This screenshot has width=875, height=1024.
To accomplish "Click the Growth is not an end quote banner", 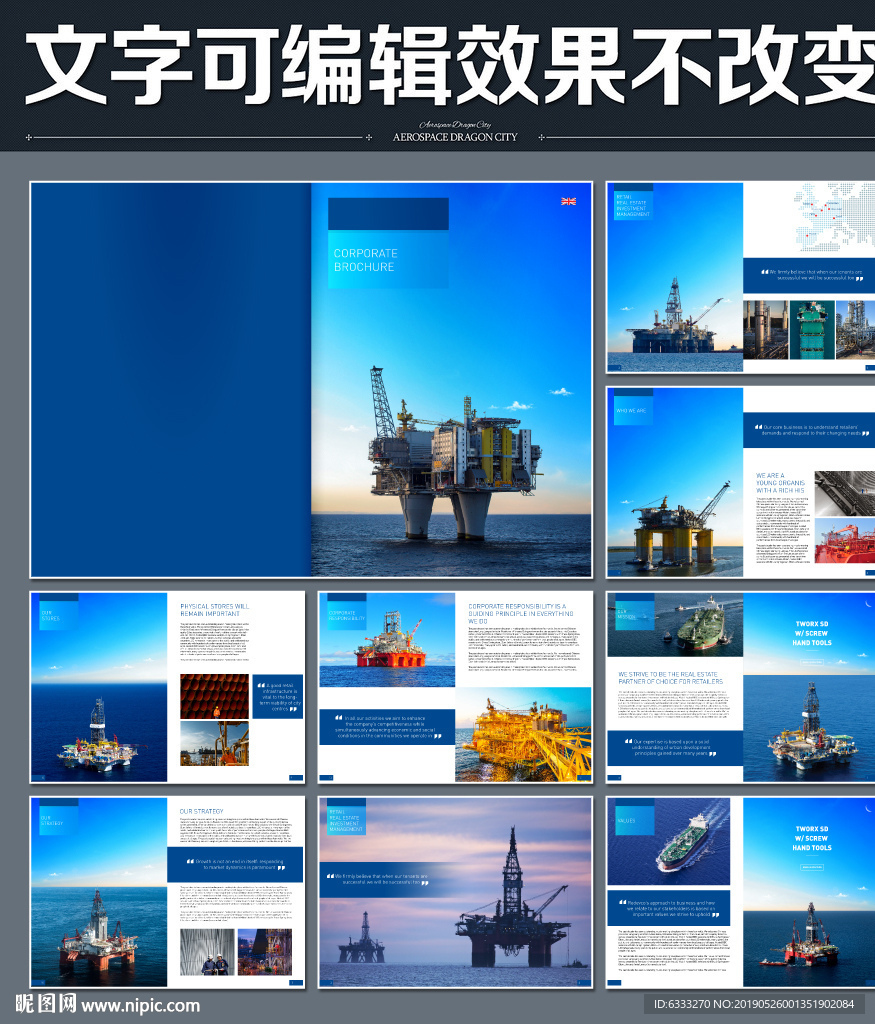I will [x=235, y=864].
